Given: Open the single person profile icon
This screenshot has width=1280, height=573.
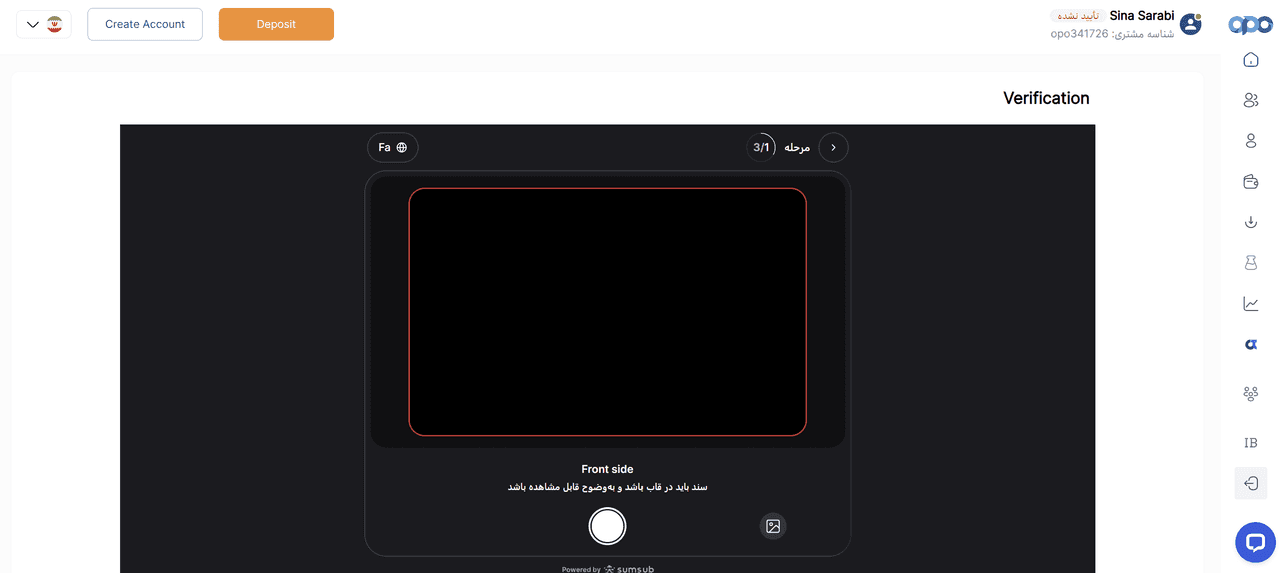Looking at the screenshot, I should point(1250,141).
